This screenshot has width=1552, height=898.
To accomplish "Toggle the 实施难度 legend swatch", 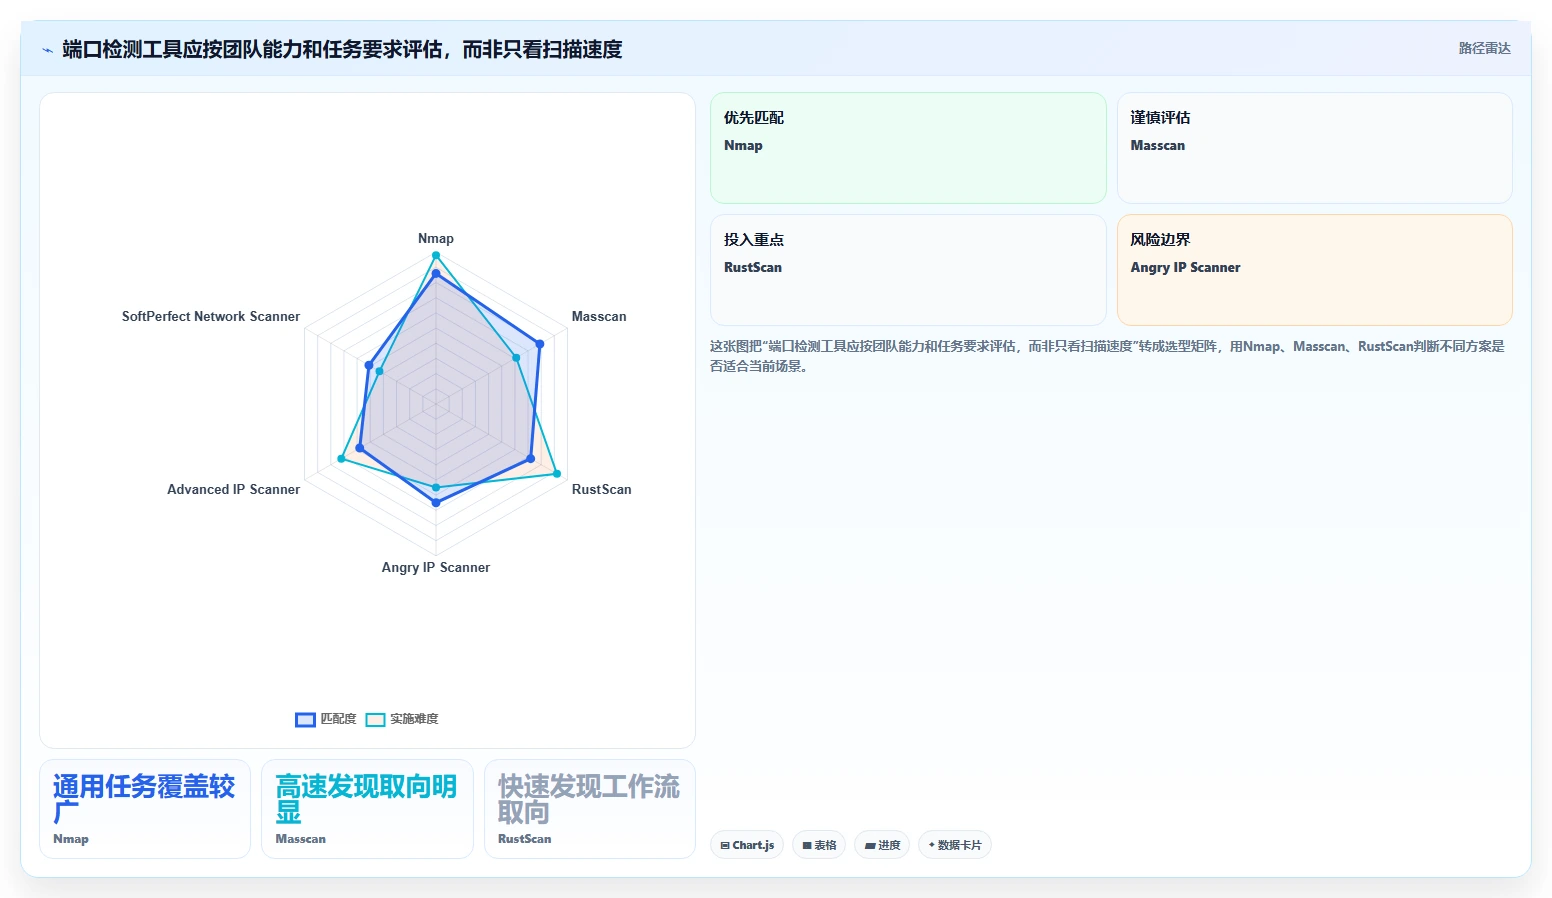I will [375, 720].
